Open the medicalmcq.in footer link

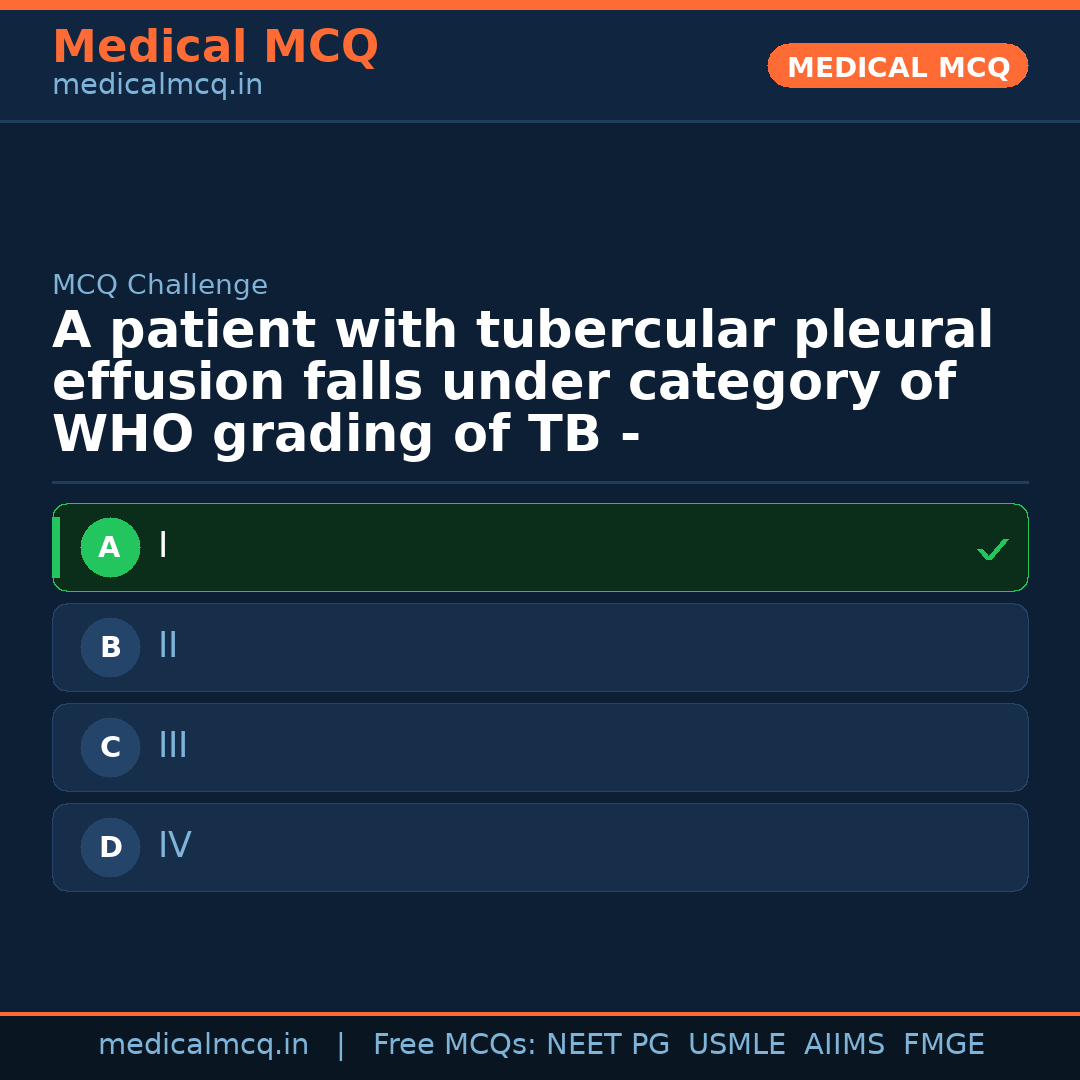pos(203,1043)
